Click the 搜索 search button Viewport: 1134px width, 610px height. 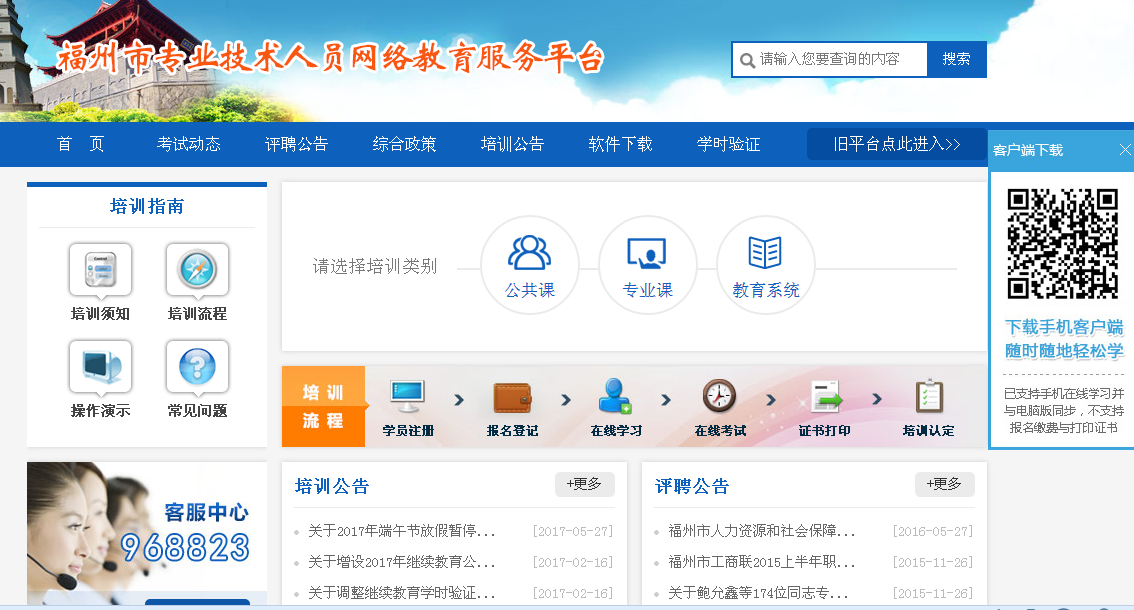tap(956, 59)
